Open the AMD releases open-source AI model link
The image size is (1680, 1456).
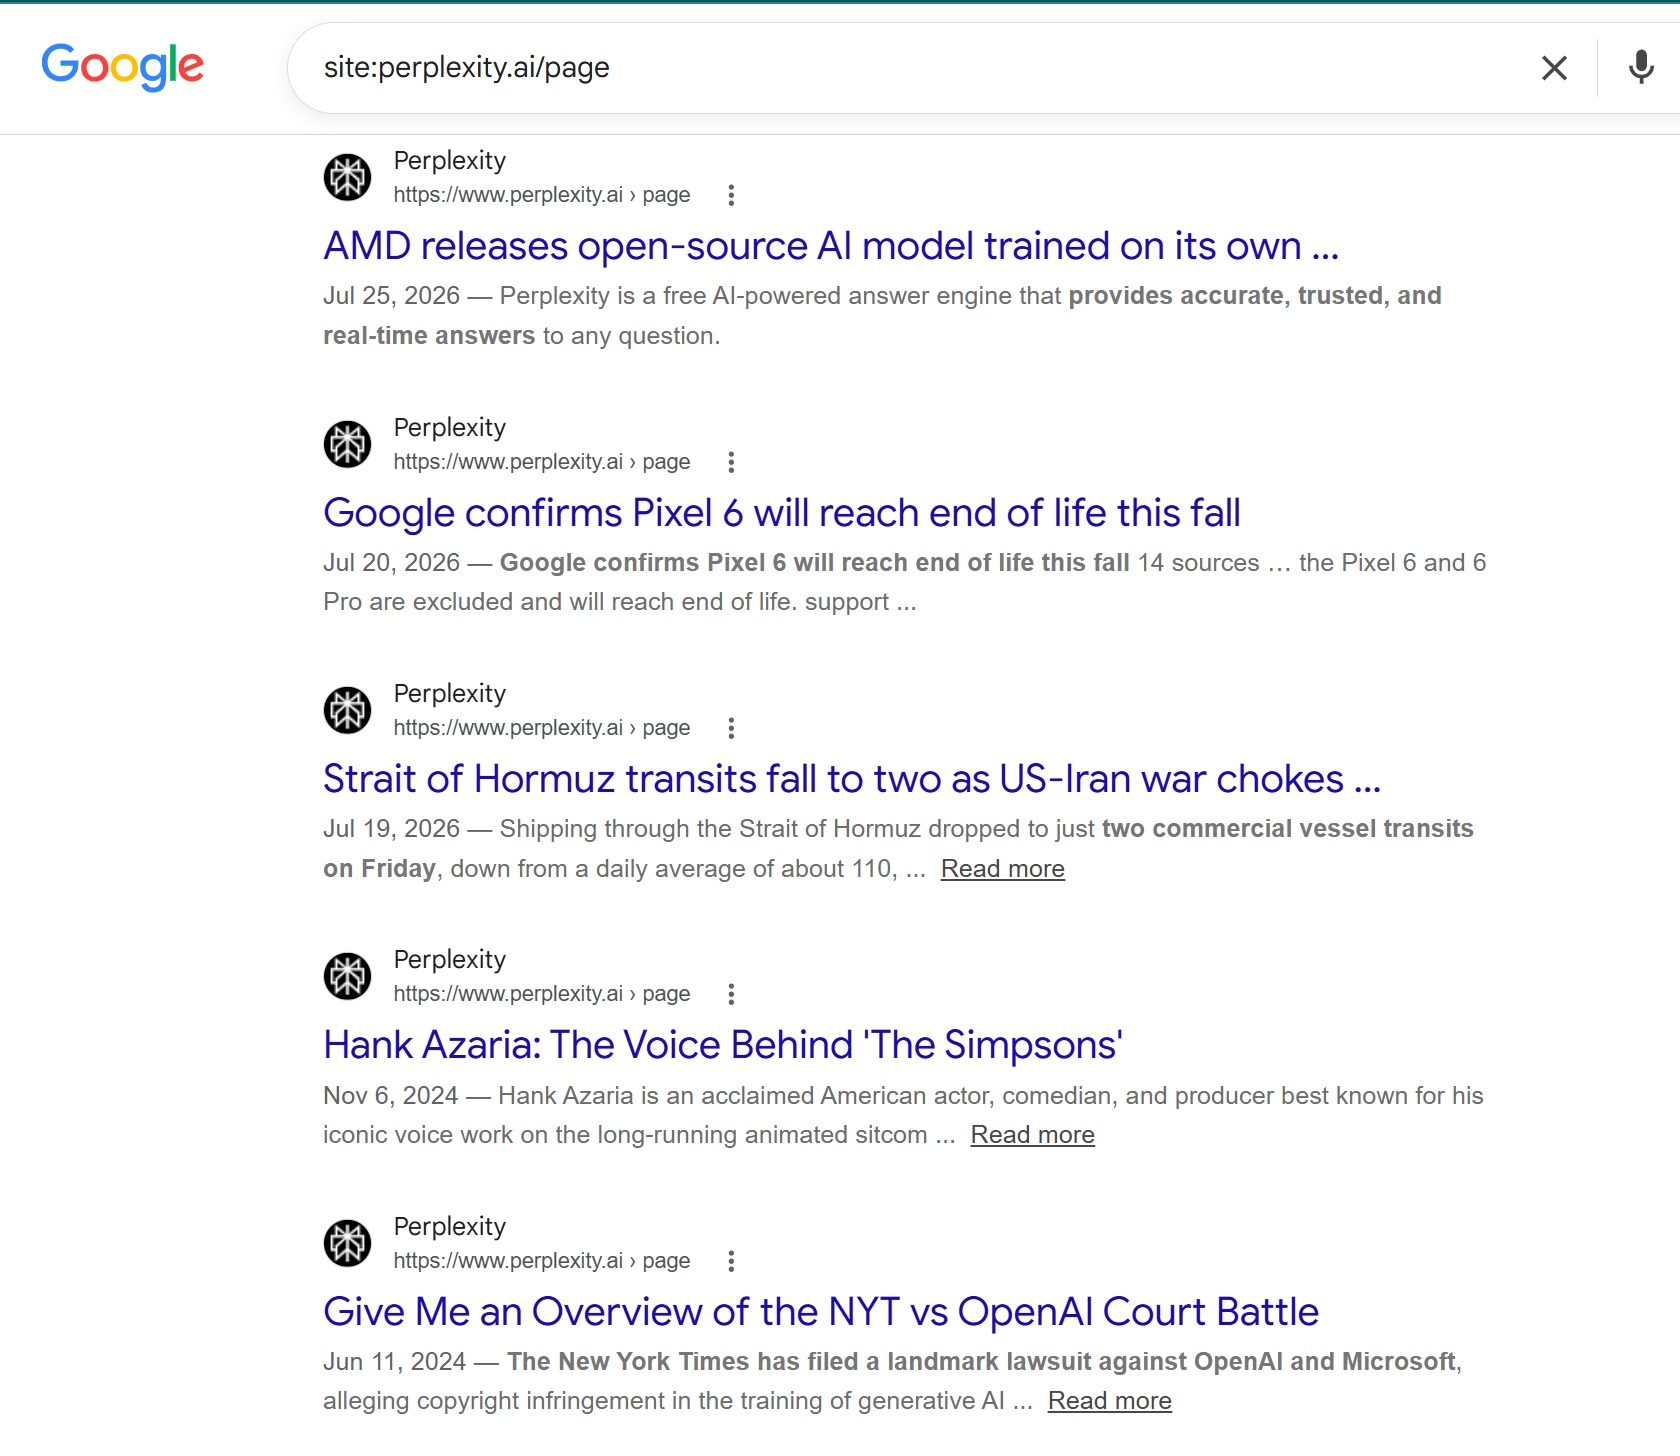[x=831, y=246]
